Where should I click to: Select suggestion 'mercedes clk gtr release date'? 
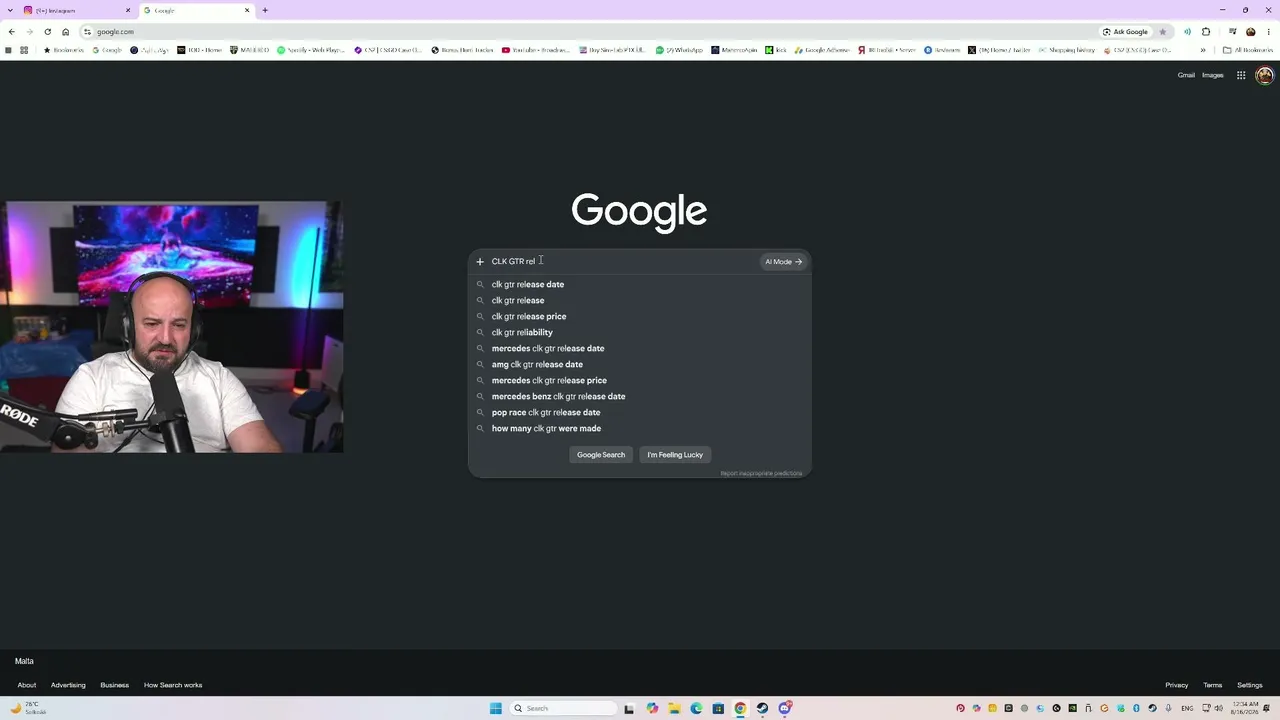pyautogui.click(x=640, y=349)
